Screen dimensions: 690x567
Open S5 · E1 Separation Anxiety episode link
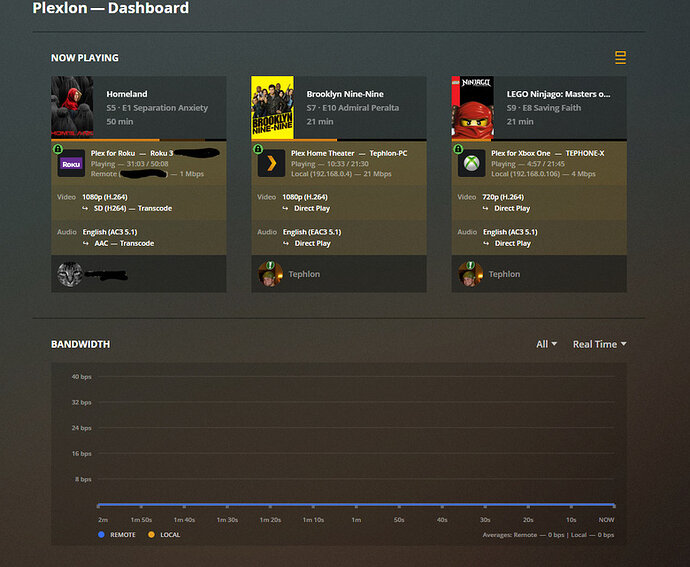click(x=157, y=108)
